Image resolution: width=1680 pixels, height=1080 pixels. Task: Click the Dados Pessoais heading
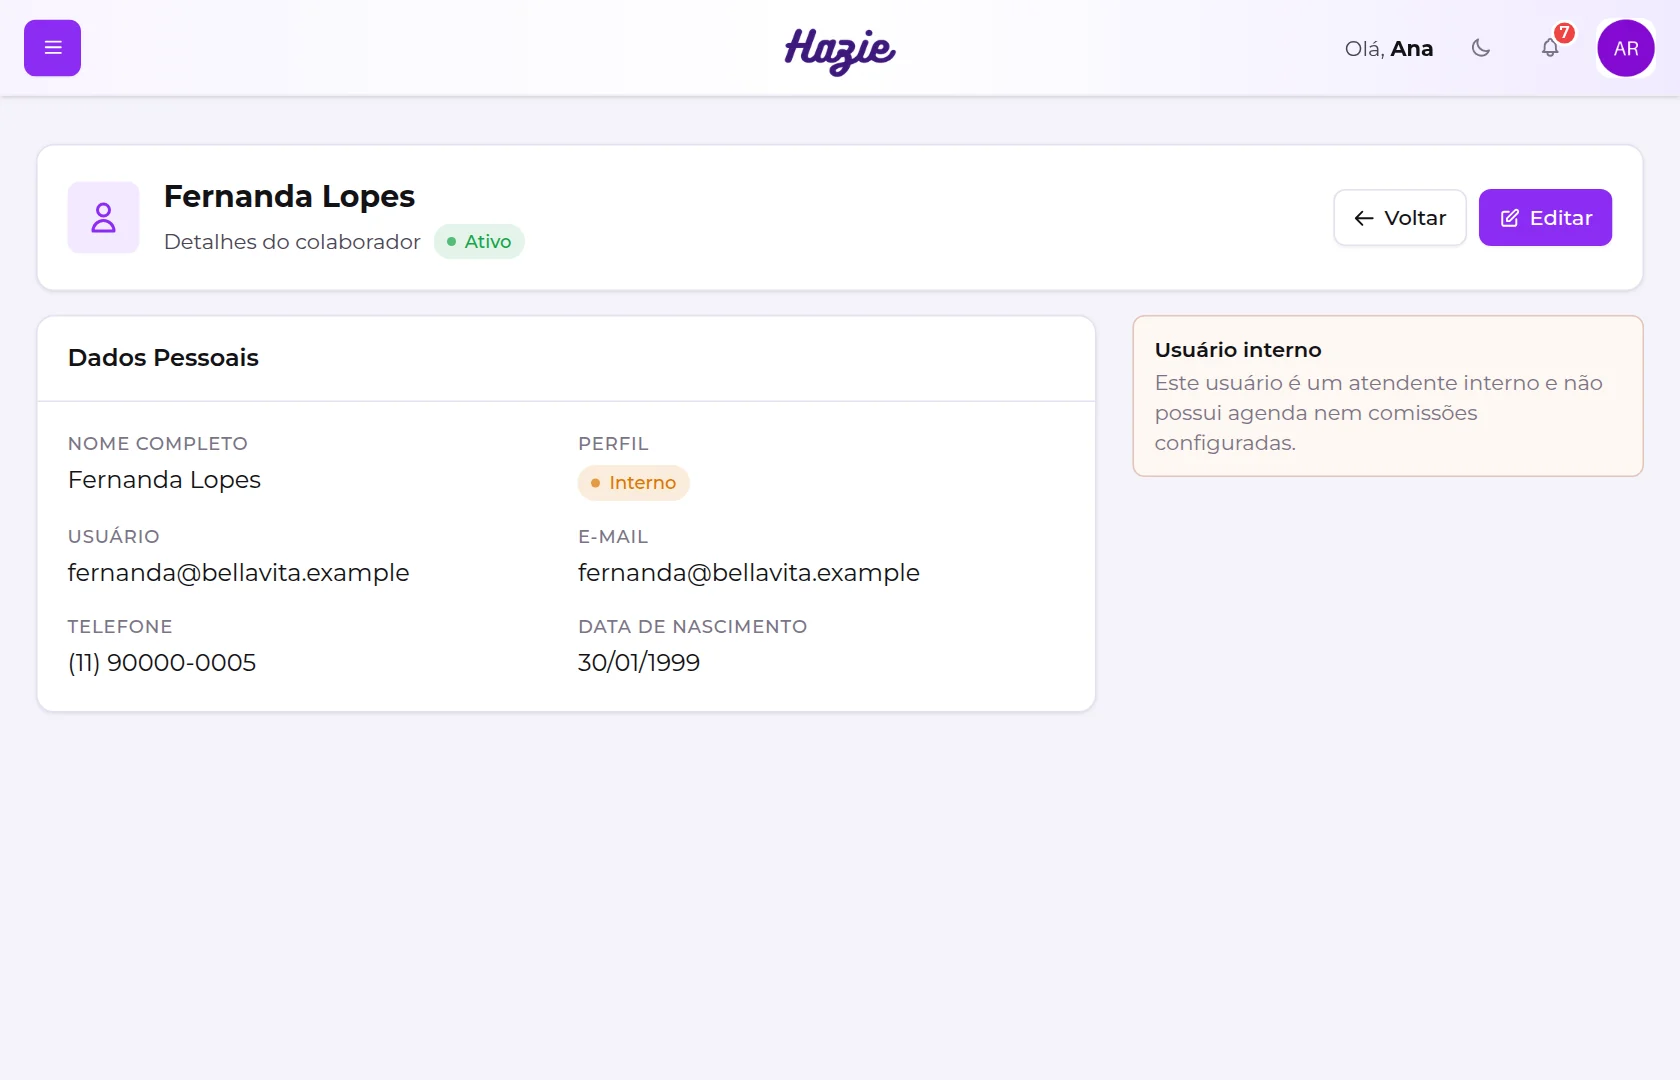point(163,358)
